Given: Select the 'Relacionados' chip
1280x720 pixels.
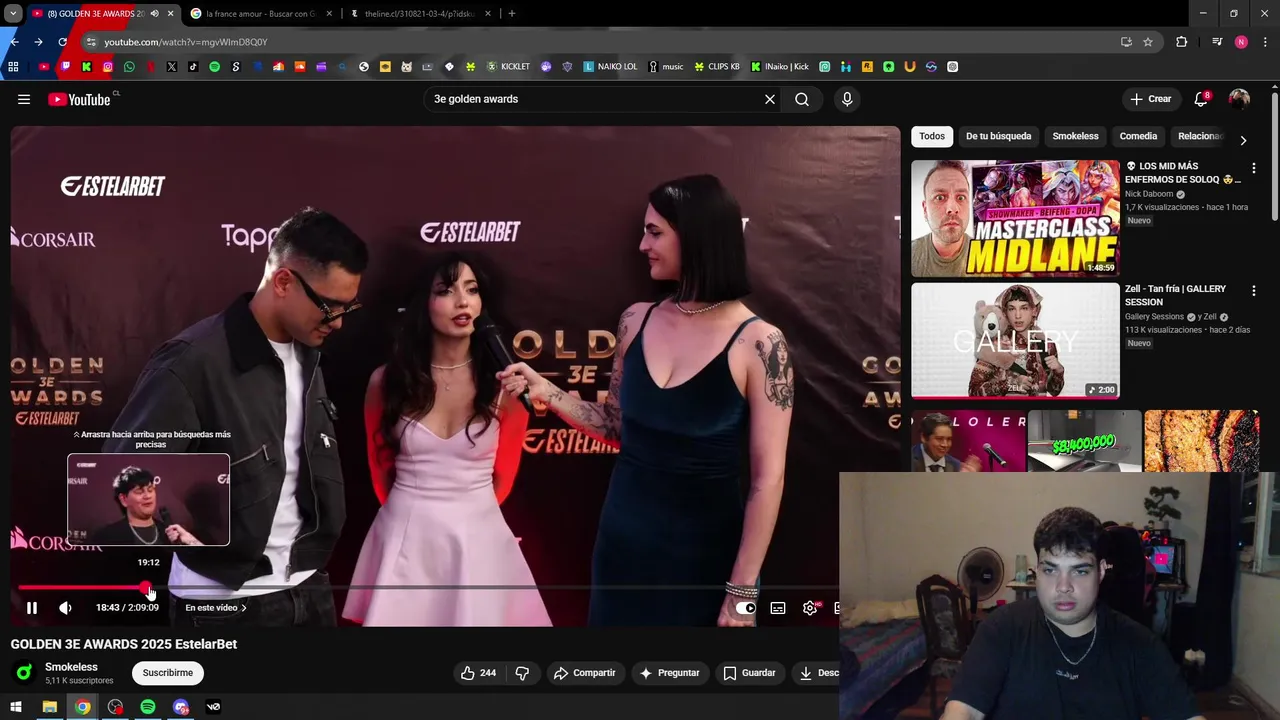Looking at the screenshot, I should coord(1200,136).
